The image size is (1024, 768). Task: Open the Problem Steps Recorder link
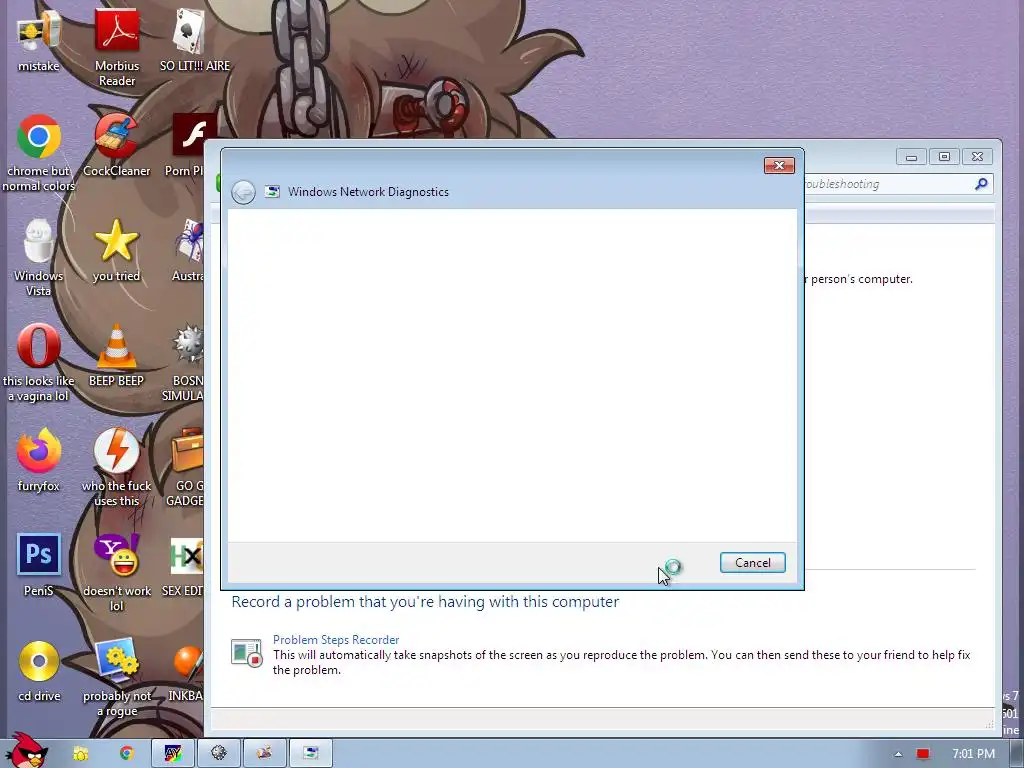tap(336, 639)
